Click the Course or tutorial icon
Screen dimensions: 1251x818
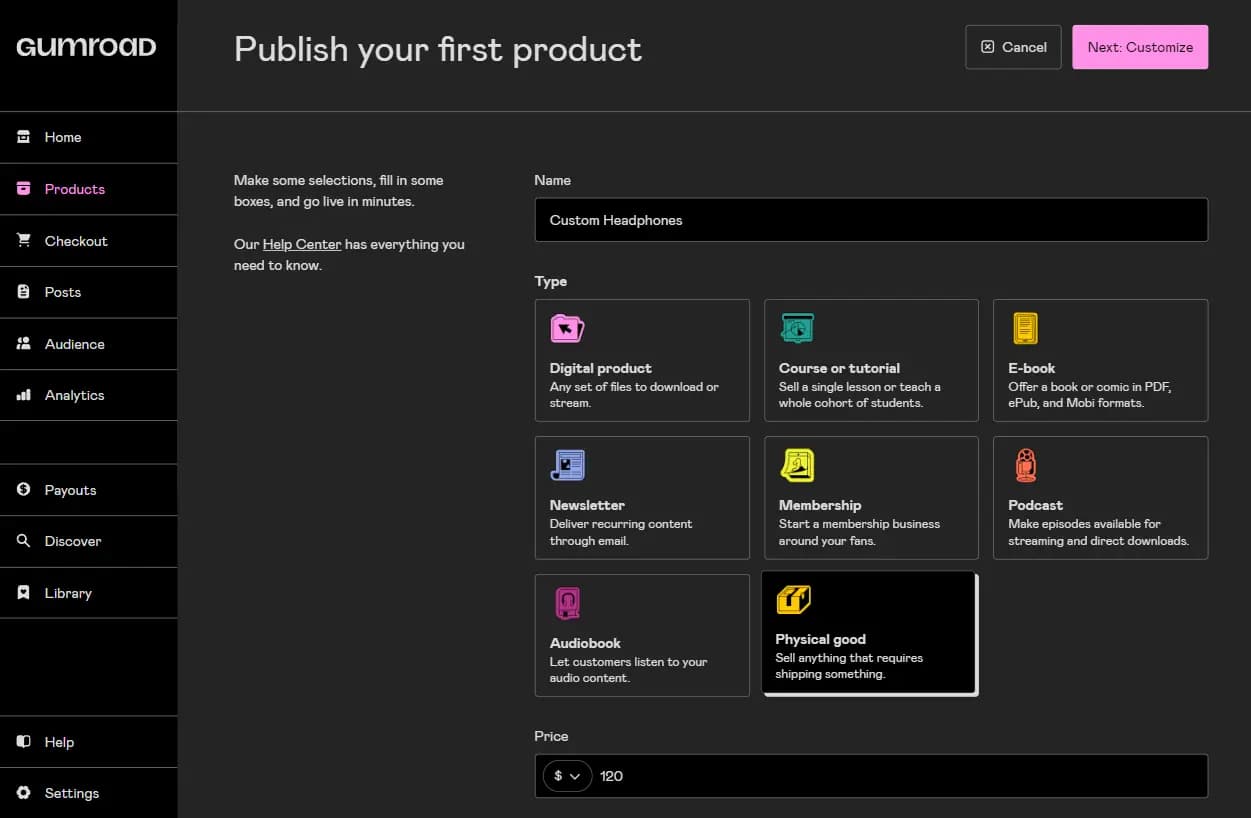point(796,328)
